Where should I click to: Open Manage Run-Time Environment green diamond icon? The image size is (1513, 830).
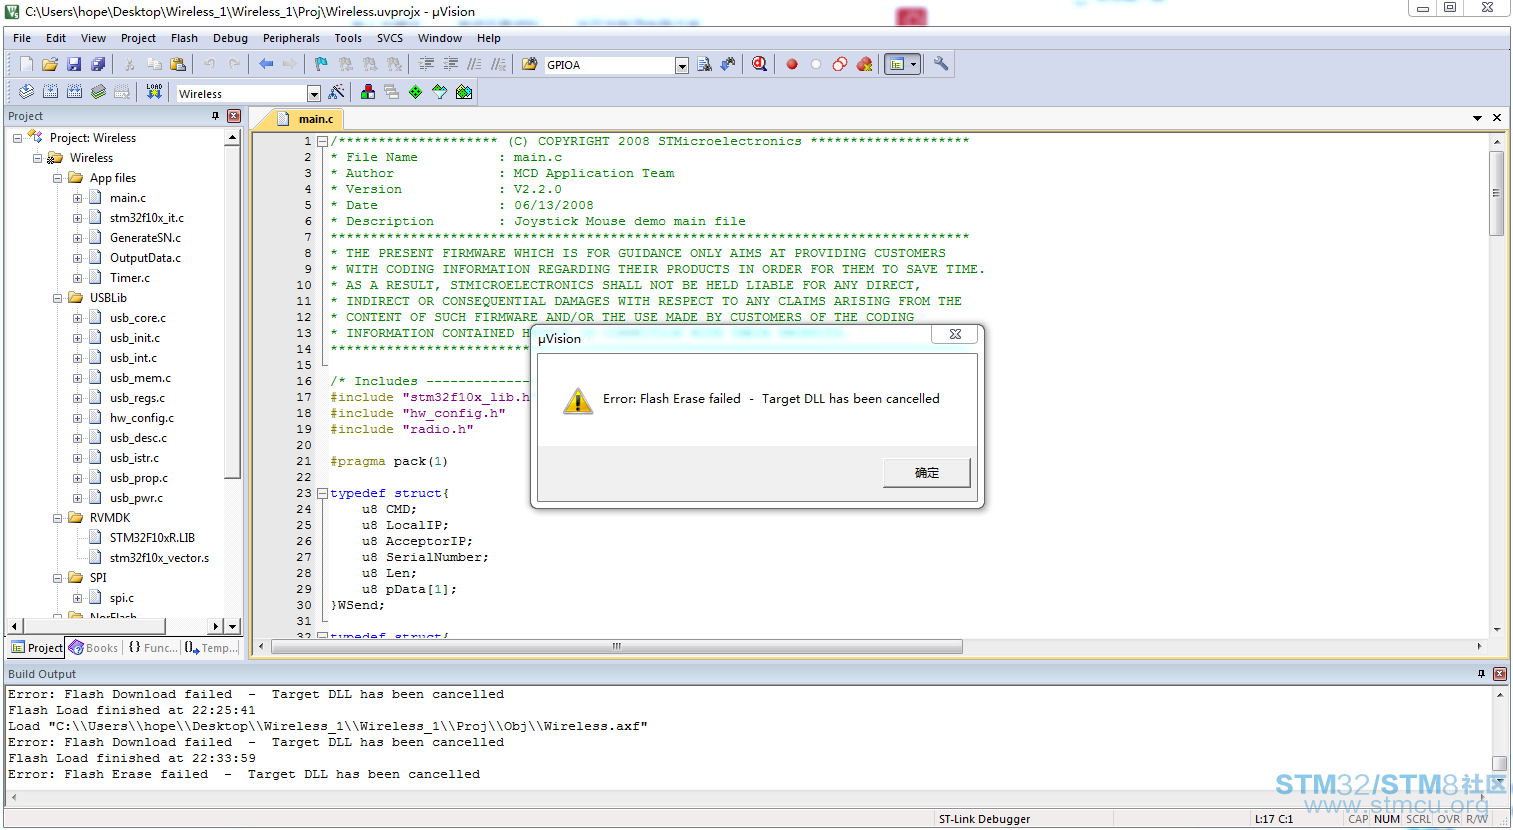click(x=416, y=92)
